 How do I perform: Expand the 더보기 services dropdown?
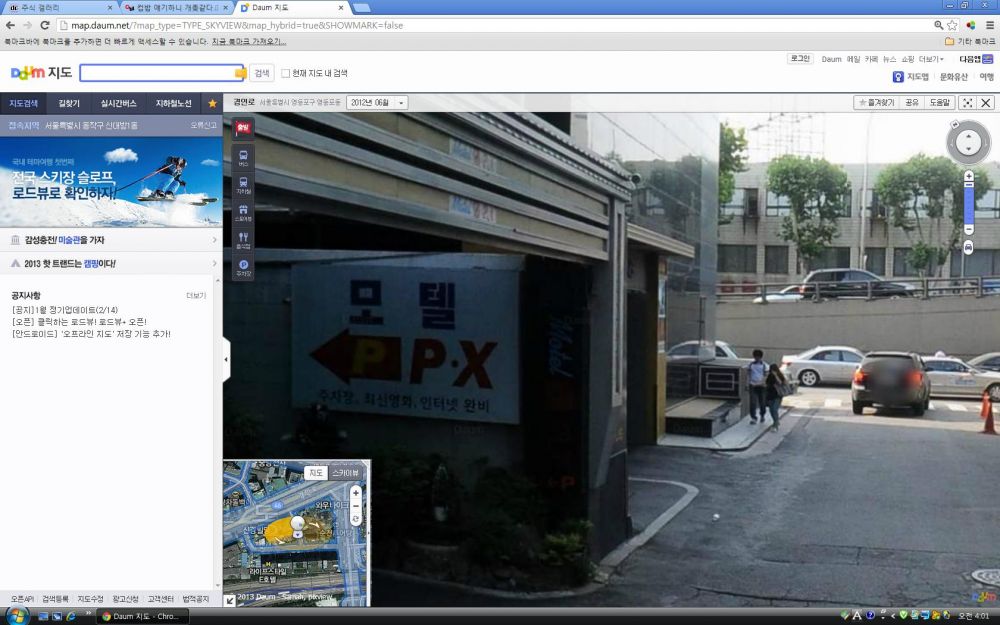pyautogui.click(x=931, y=59)
